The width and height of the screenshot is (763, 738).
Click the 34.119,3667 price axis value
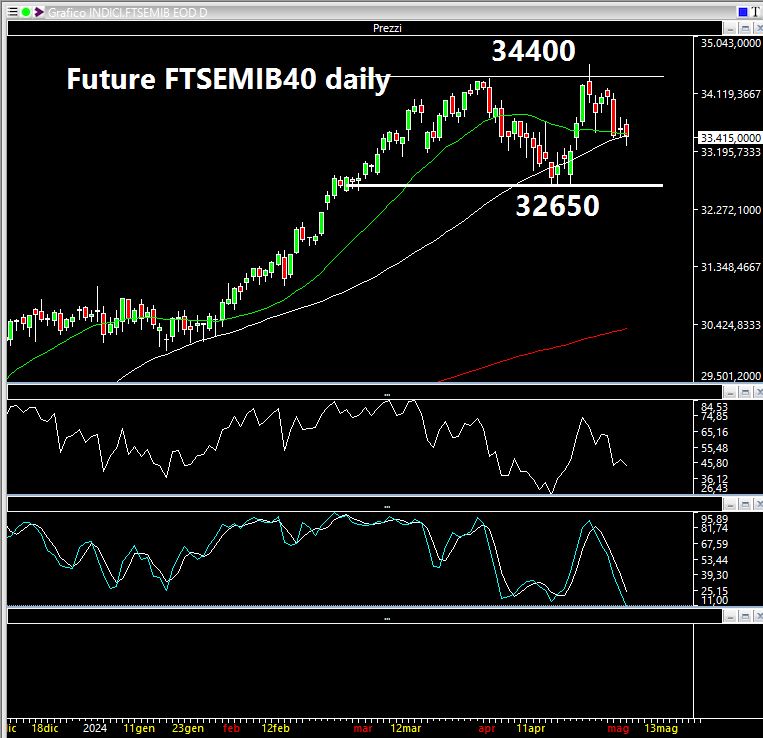(730, 94)
